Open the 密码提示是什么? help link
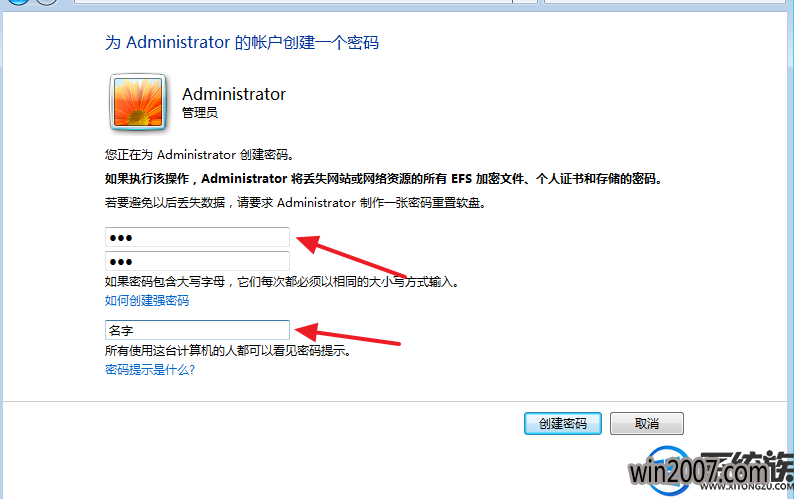The height and width of the screenshot is (499, 794). coord(150,369)
